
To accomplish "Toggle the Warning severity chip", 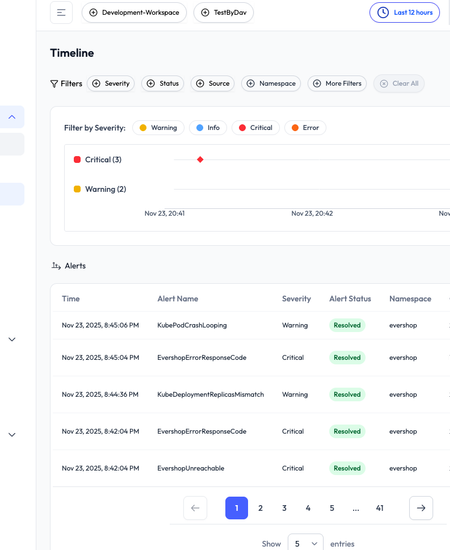I will tap(158, 128).
